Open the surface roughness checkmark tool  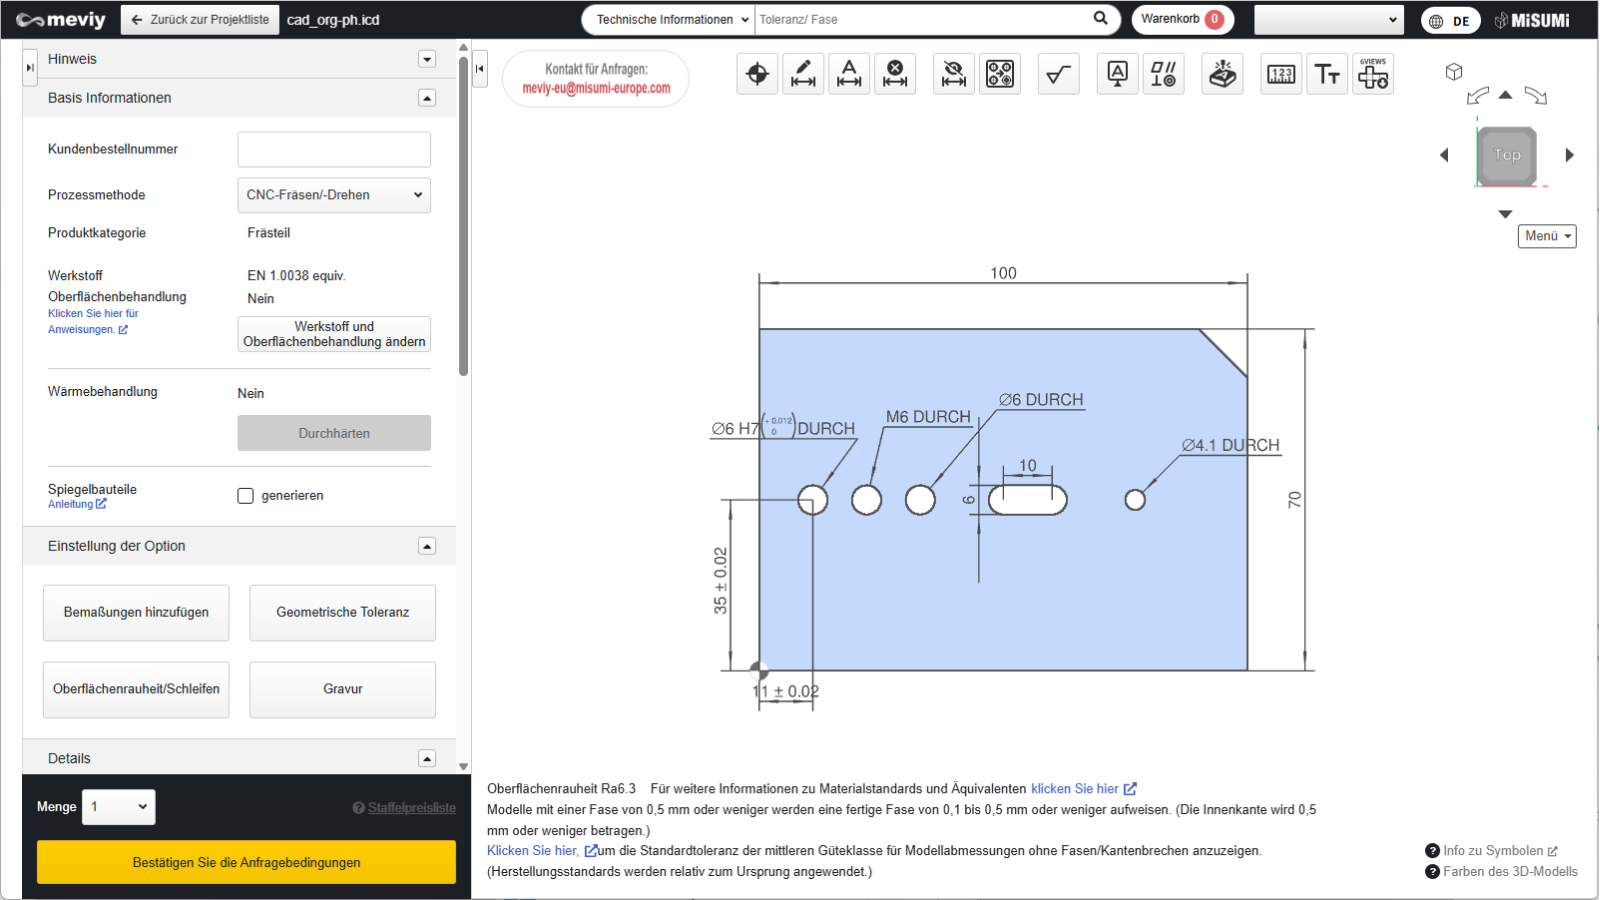[x=1058, y=74]
